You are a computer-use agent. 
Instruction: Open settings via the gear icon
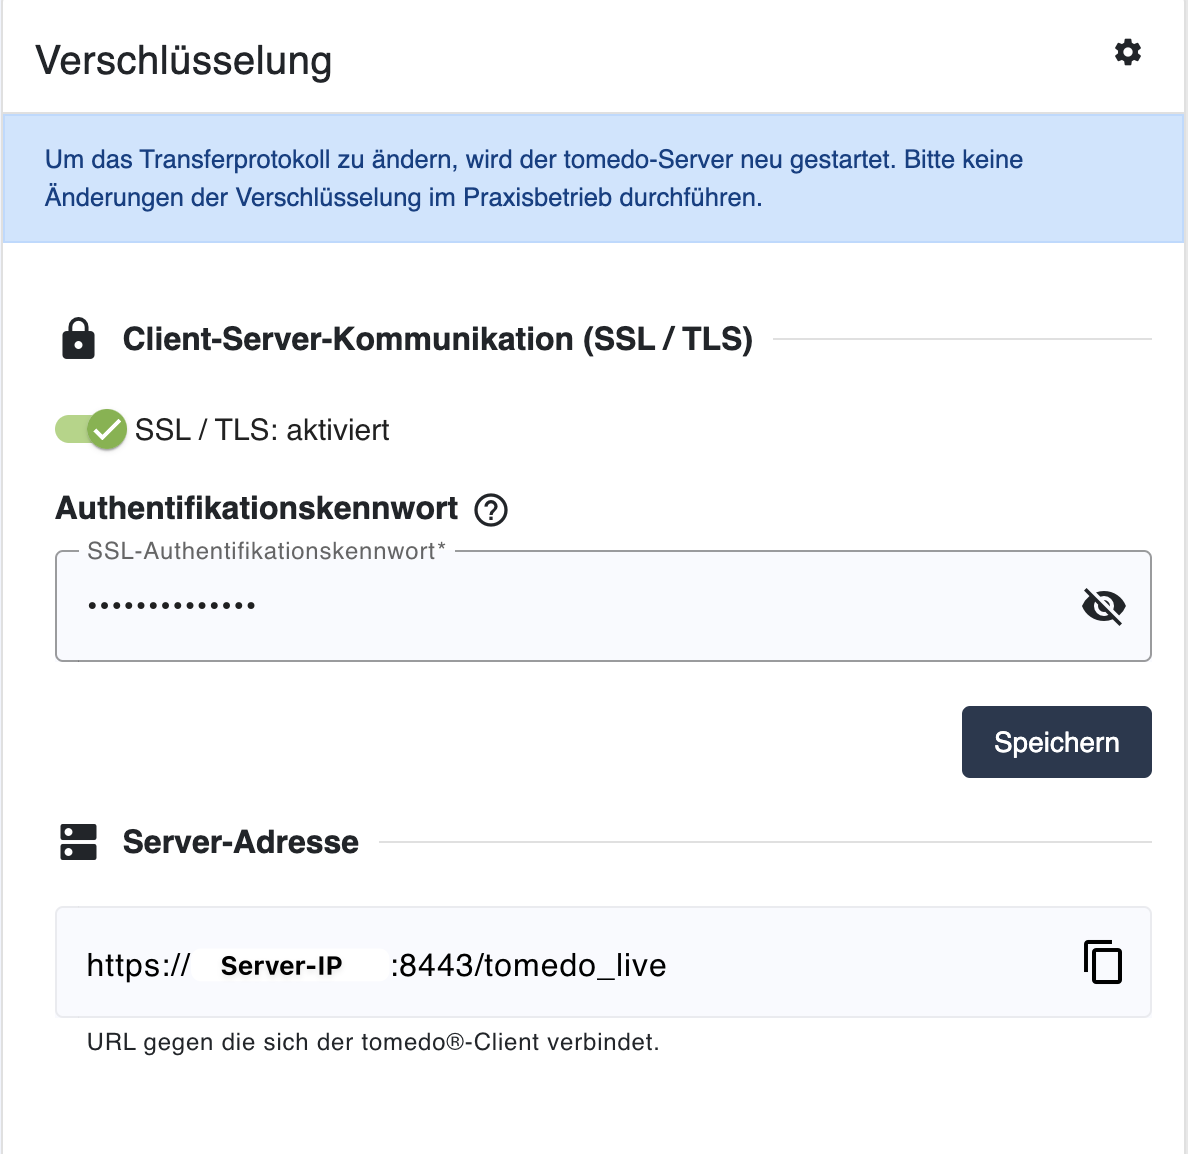[x=1128, y=52]
